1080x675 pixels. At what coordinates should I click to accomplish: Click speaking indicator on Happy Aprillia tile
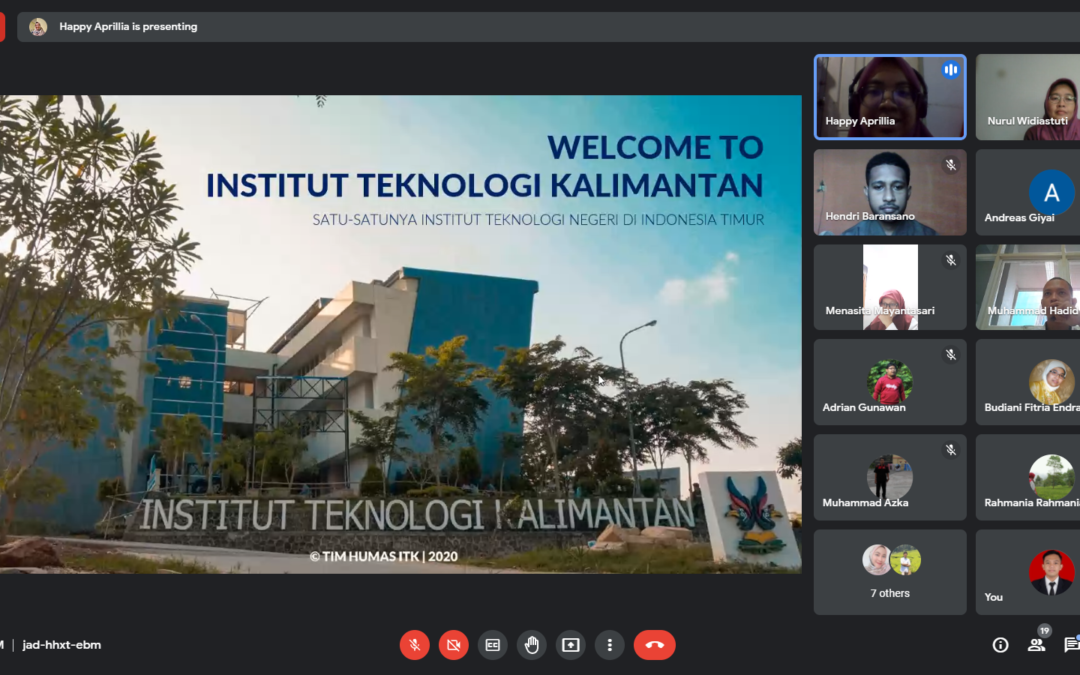[951, 70]
